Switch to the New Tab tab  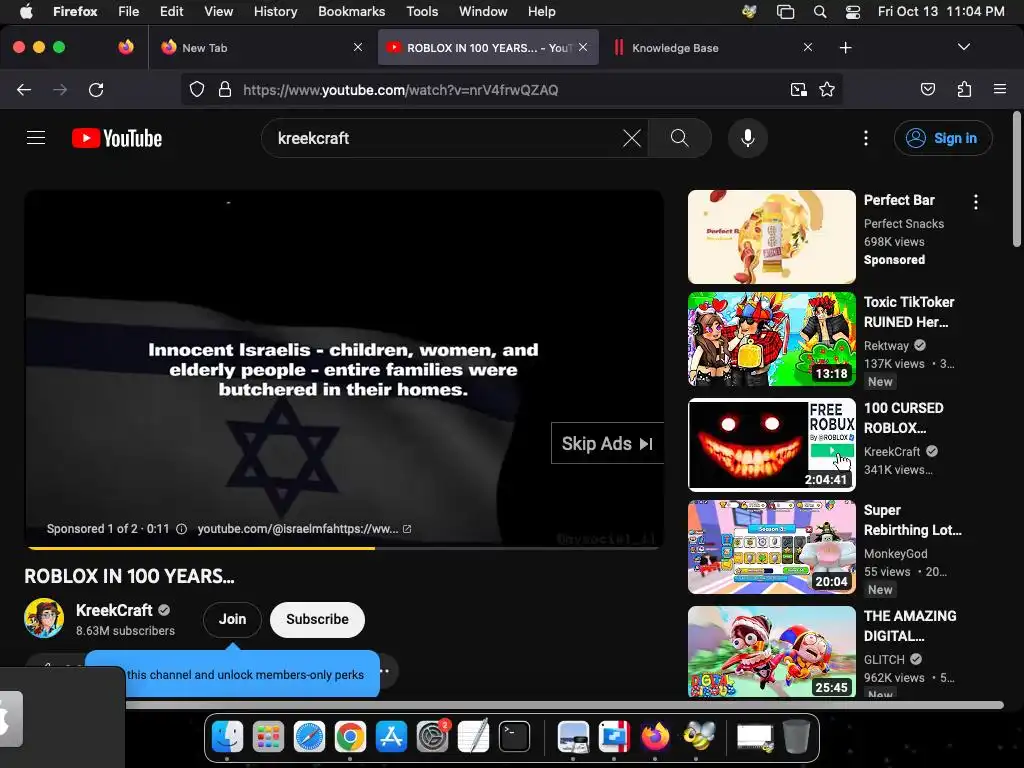pos(261,48)
